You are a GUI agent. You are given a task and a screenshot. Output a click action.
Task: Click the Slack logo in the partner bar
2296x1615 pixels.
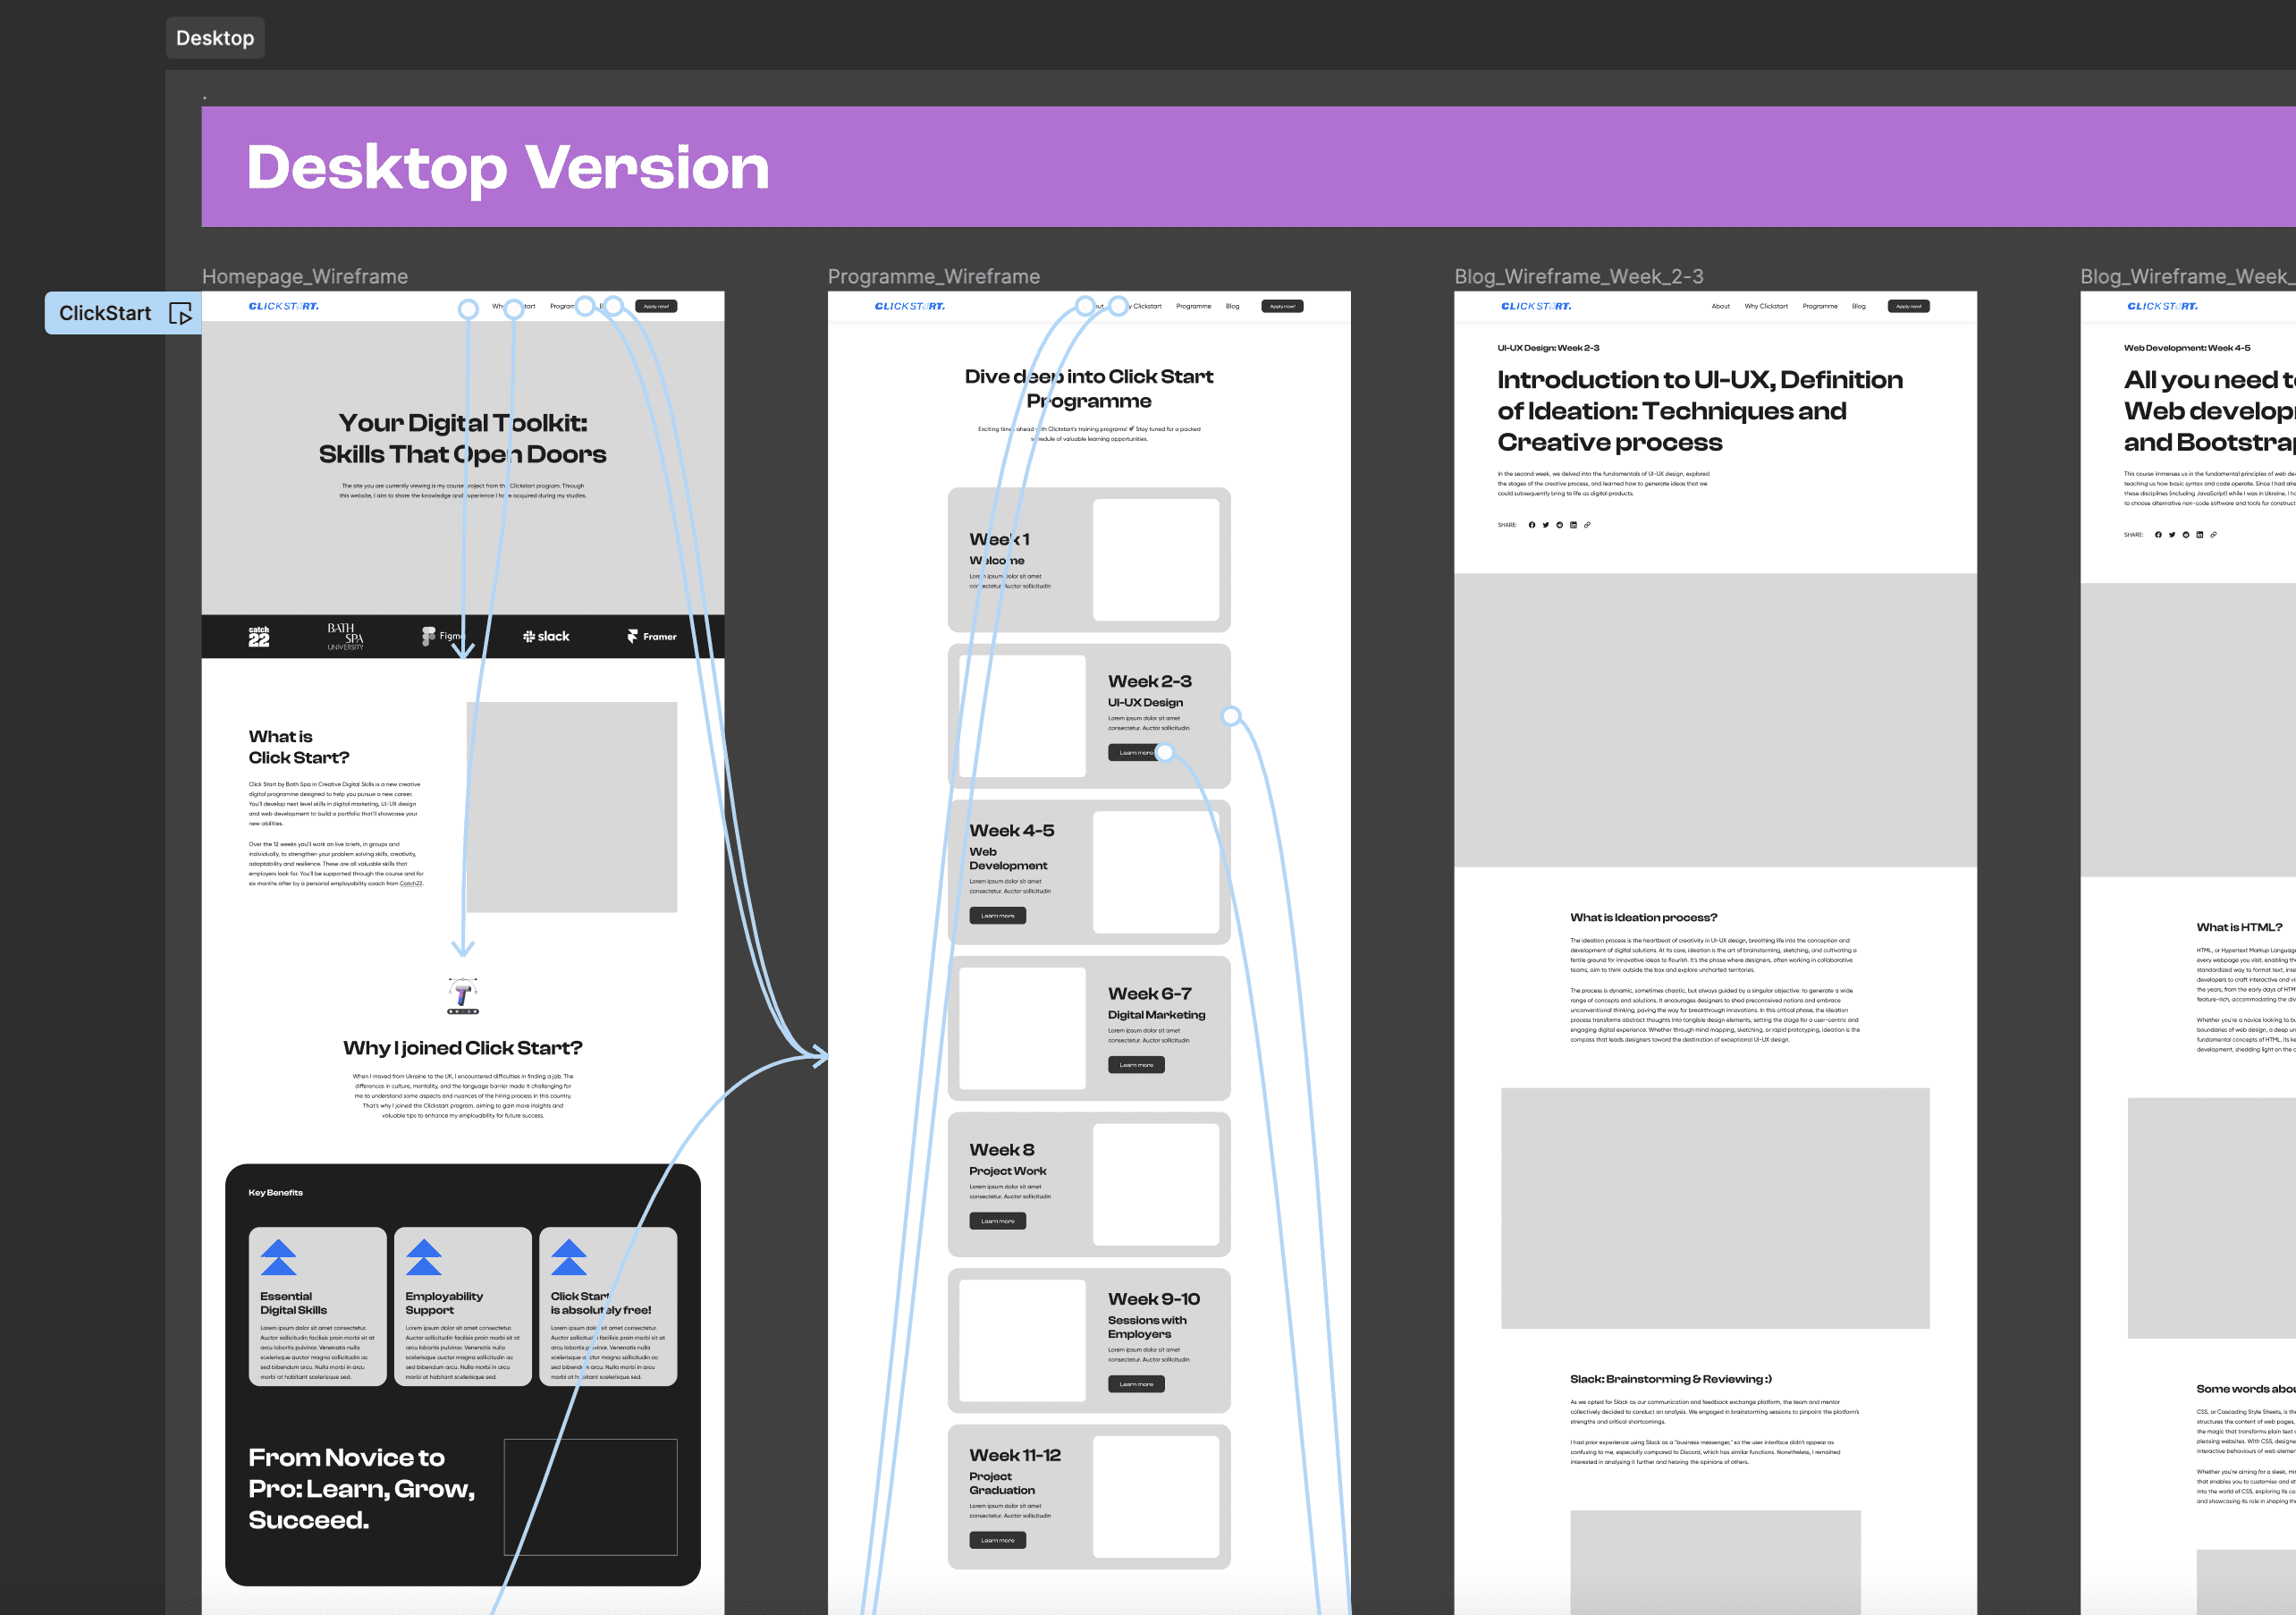[546, 636]
